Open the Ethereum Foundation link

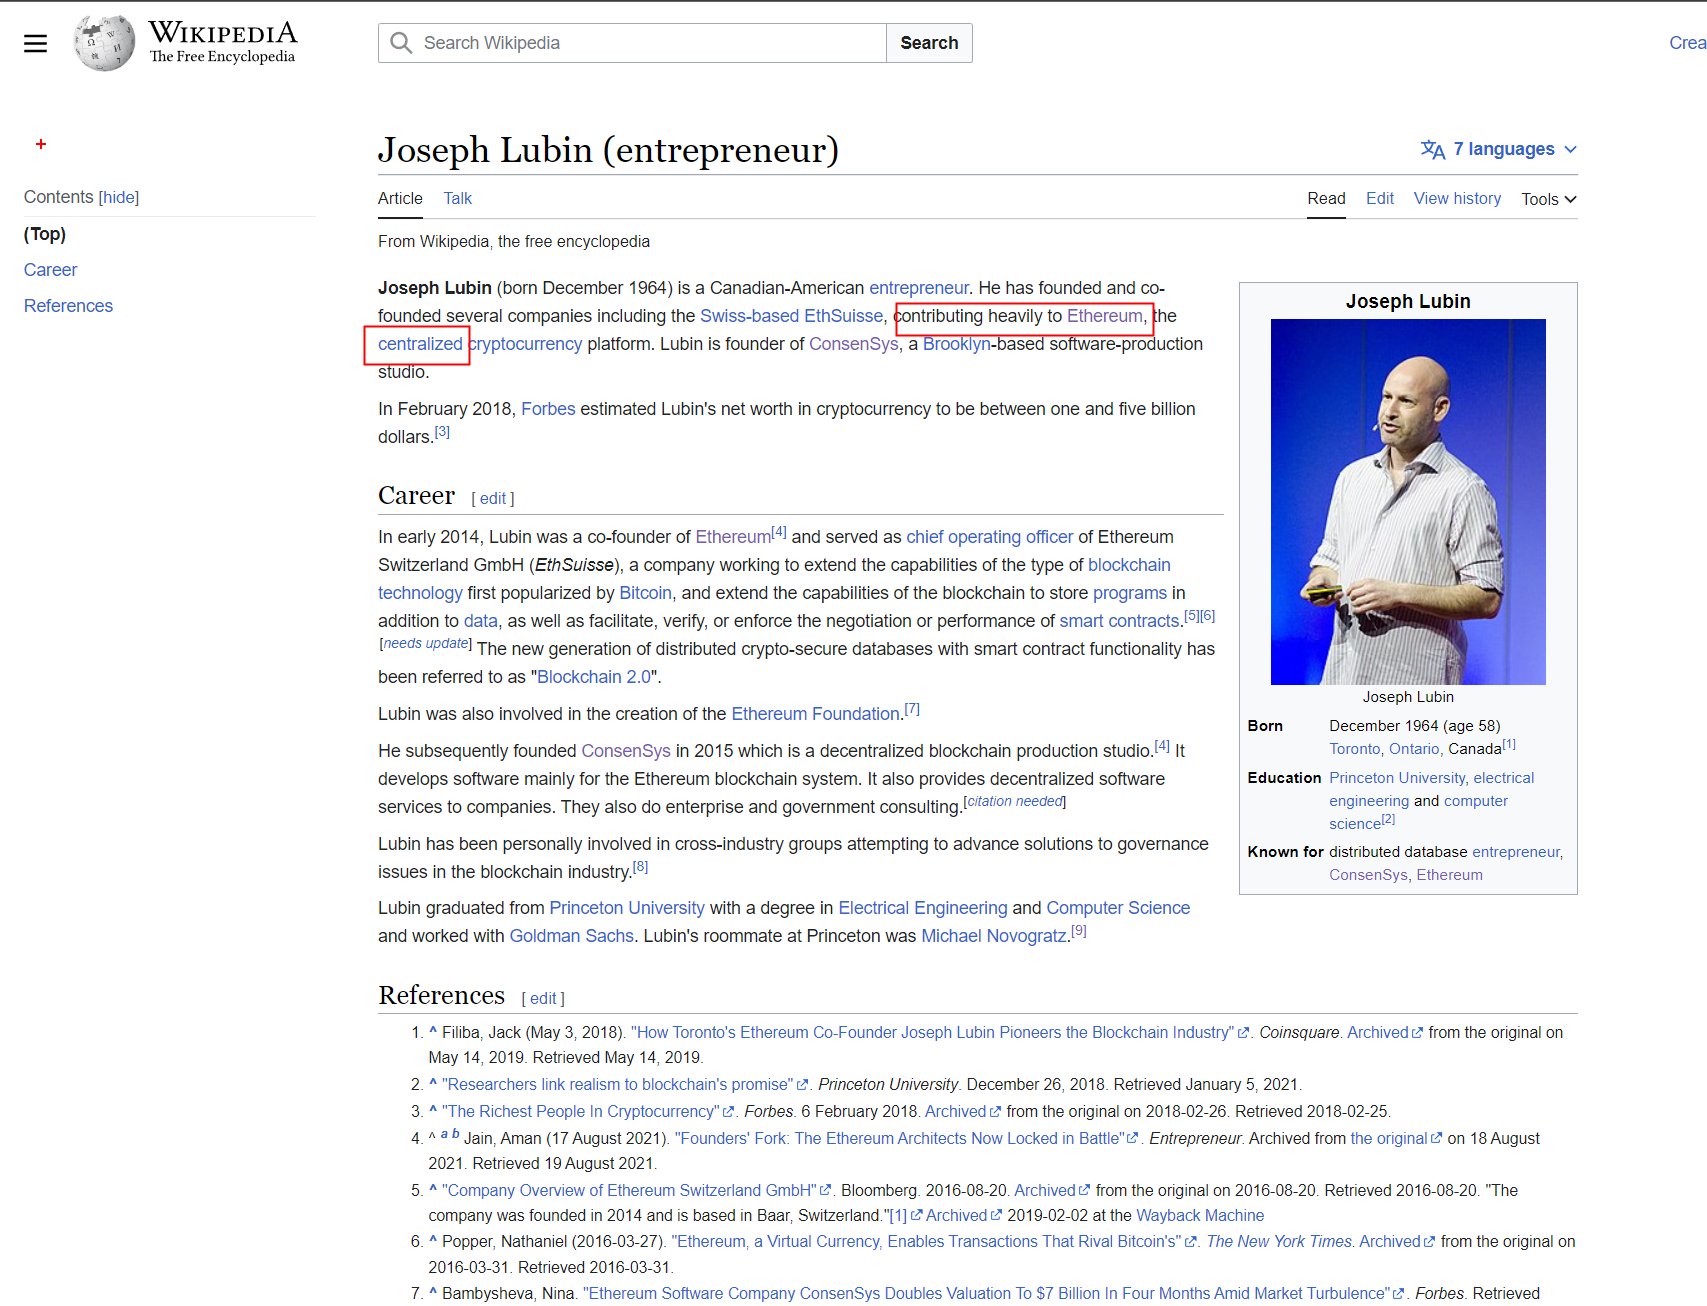point(815,714)
